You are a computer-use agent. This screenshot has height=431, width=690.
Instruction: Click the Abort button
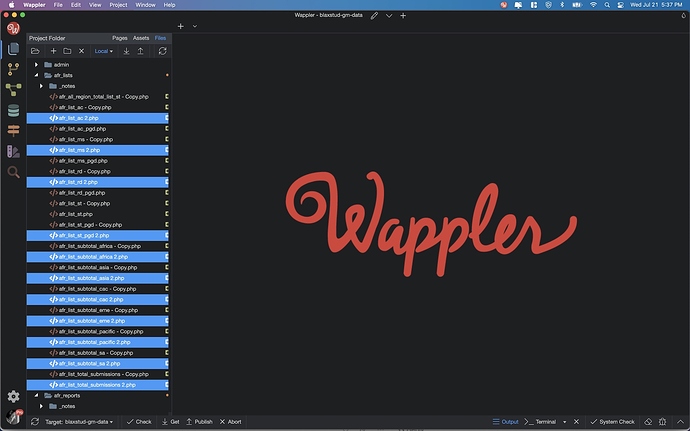point(230,422)
